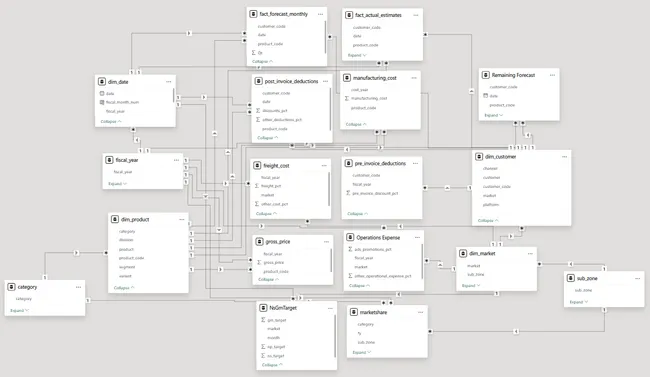
Task: Select pre_invoice_discount_pct field
Action: [x=375, y=194]
